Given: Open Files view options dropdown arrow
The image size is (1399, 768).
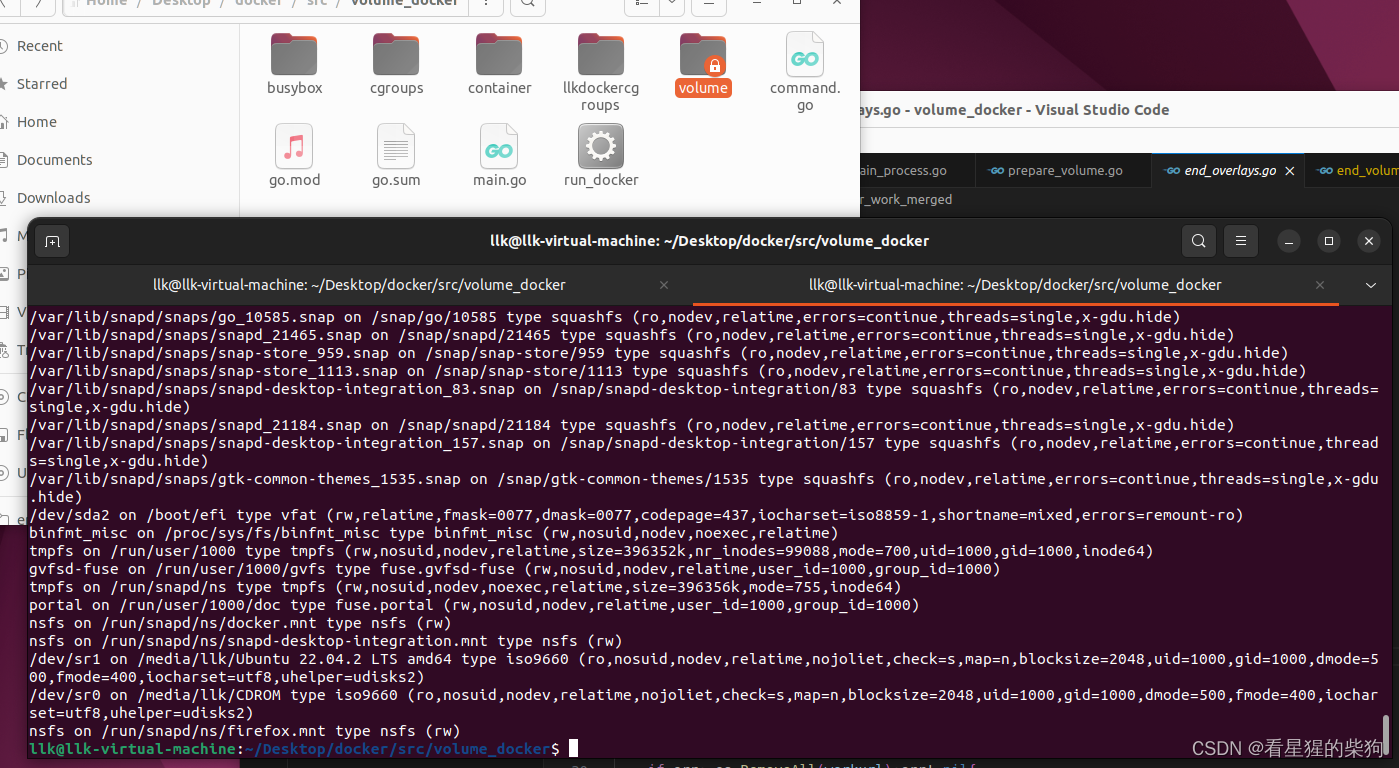Looking at the screenshot, I should click(671, 4).
